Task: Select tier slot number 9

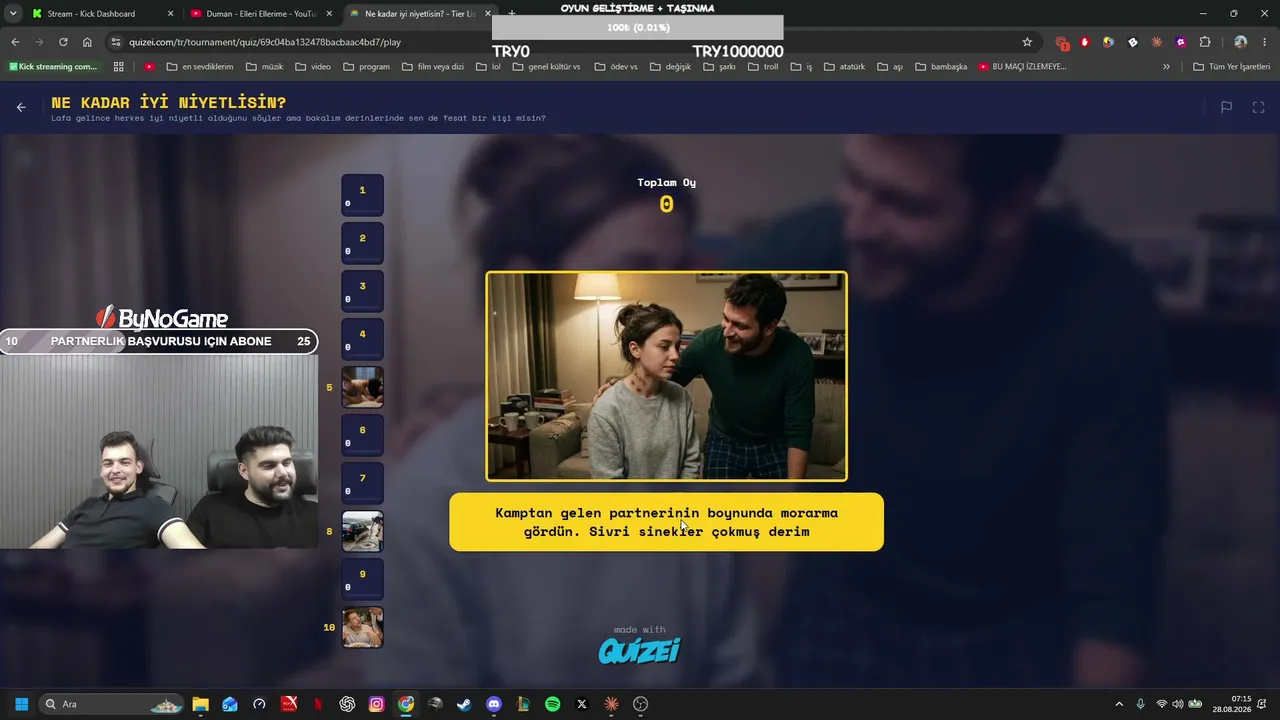Action: click(x=362, y=579)
